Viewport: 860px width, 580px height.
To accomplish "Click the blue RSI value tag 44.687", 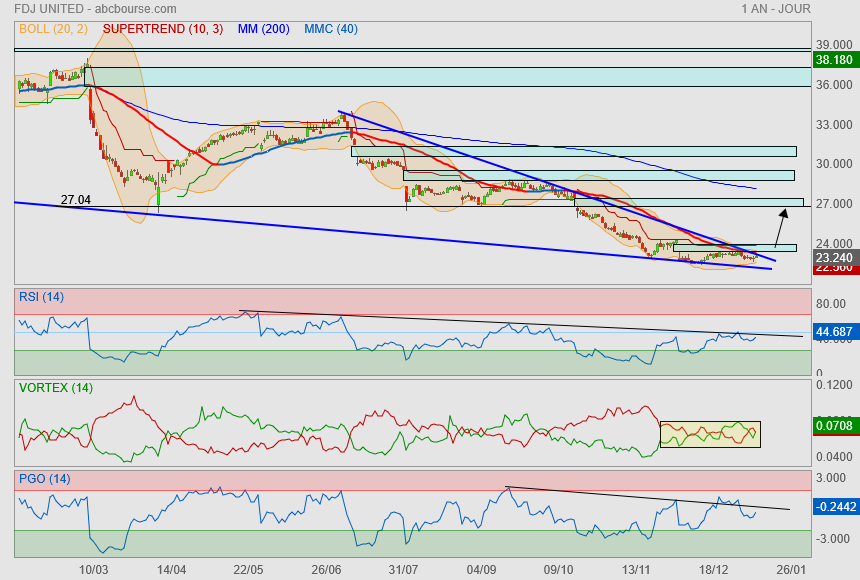I will (834, 332).
